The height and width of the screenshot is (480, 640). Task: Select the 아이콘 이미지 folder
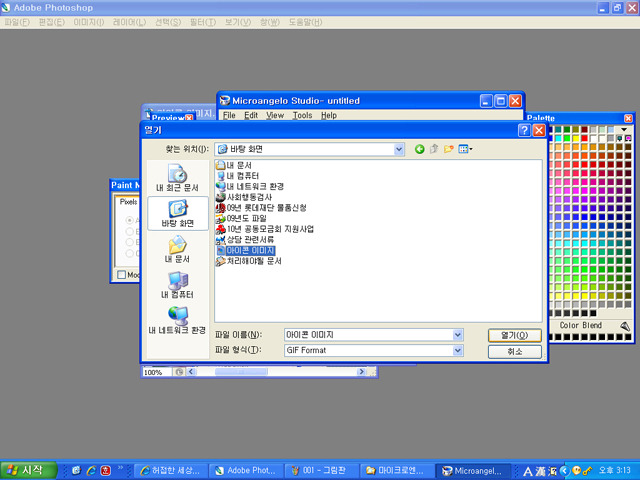coord(245,250)
